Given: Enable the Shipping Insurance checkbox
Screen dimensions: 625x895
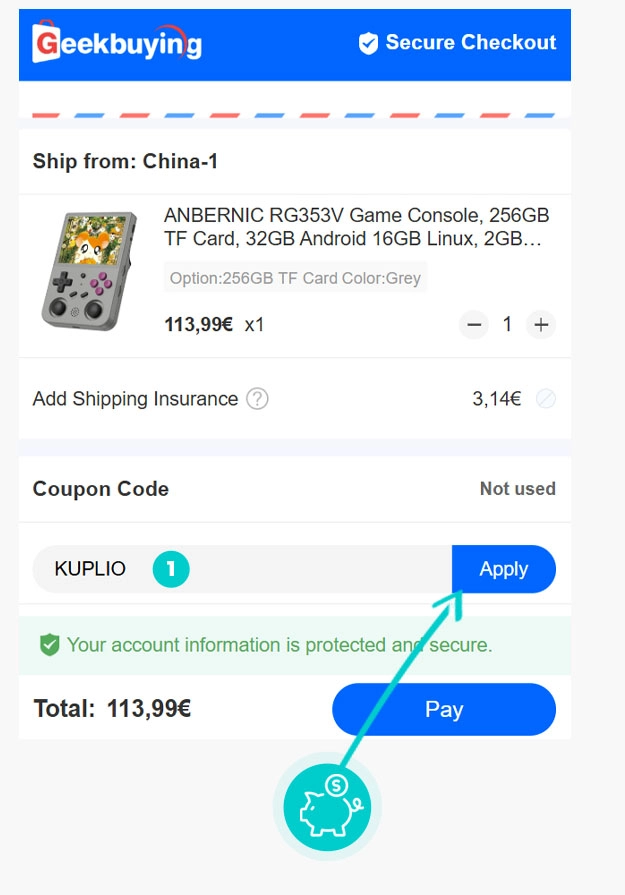Looking at the screenshot, I should point(545,399).
